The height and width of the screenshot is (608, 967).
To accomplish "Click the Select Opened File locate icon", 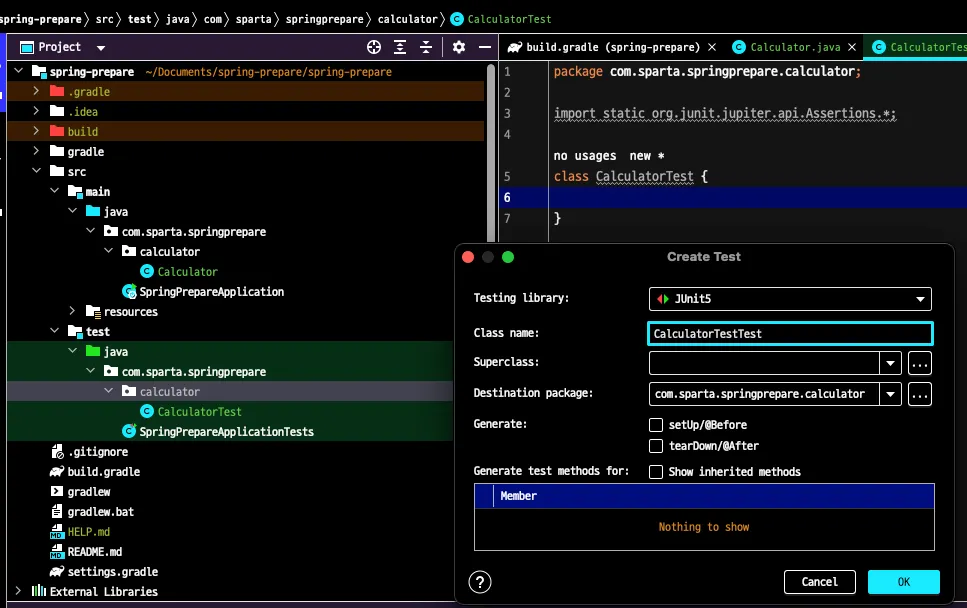I will click(x=374, y=47).
